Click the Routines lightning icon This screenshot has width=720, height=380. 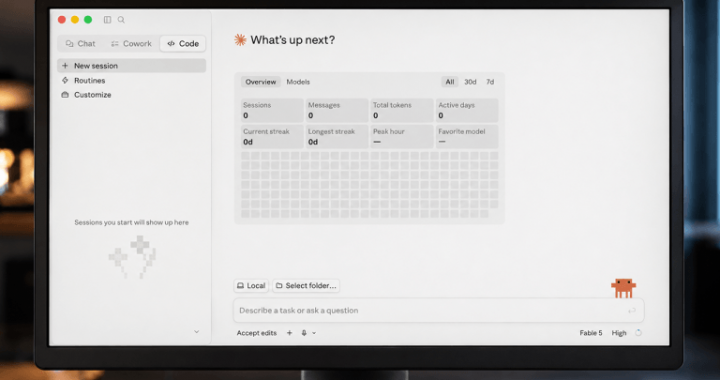pyautogui.click(x=65, y=80)
